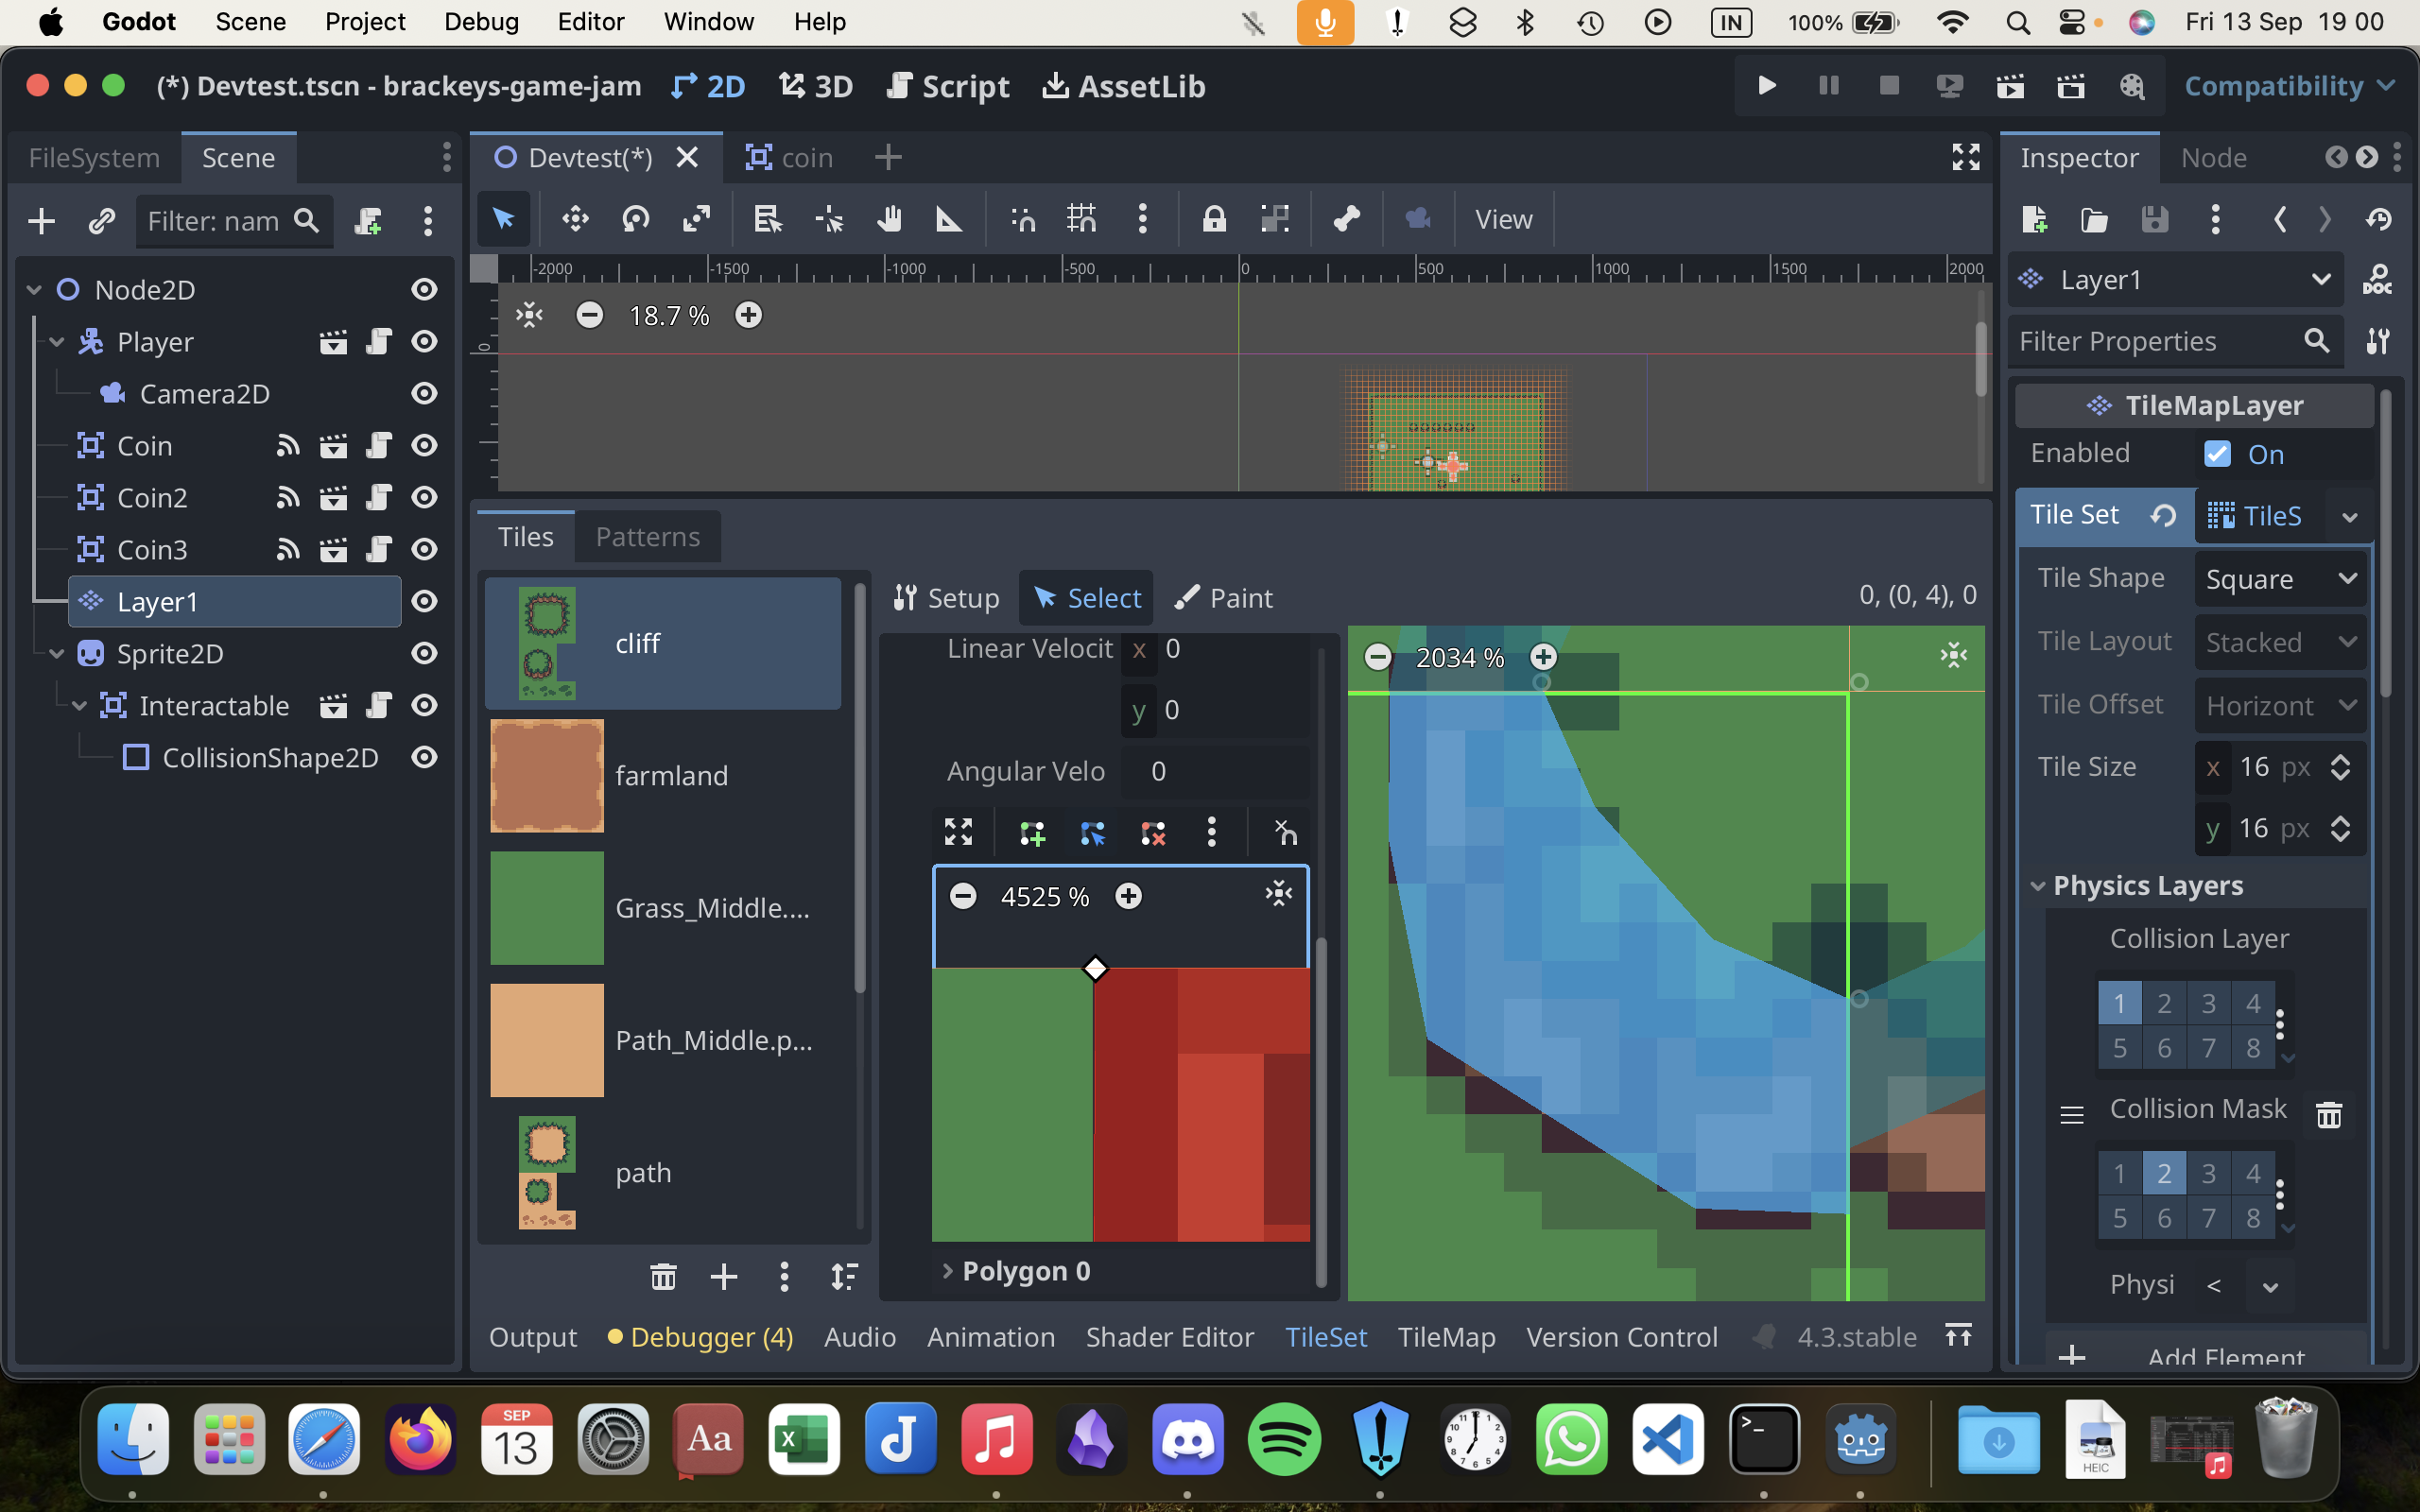Open the Tile Shape Square dropdown
The image size is (2420, 1512).
click(2281, 579)
